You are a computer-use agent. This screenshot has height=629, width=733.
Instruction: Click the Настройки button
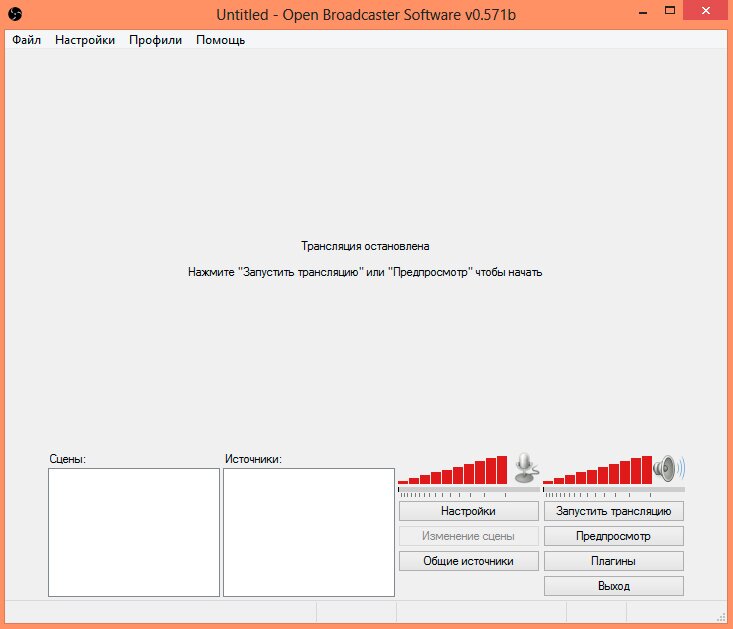(x=468, y=511)
